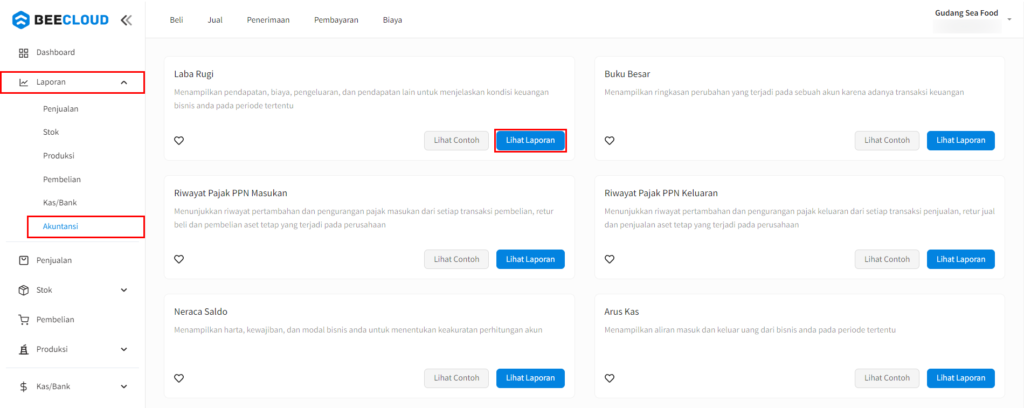
Task: Click the Produksi factory icon
Action: point(24,350)
